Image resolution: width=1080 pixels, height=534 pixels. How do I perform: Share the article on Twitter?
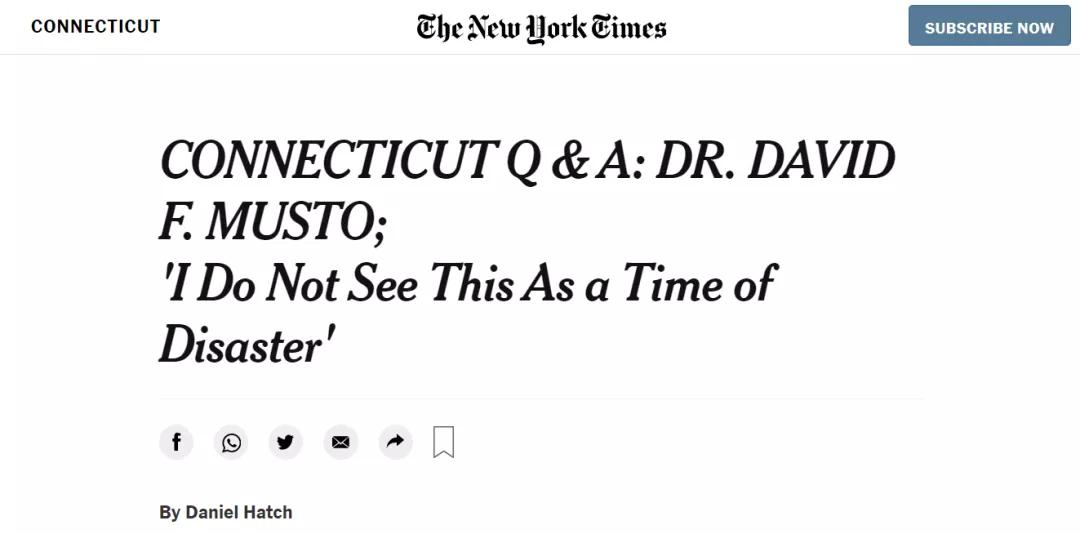tap(285, 442)
